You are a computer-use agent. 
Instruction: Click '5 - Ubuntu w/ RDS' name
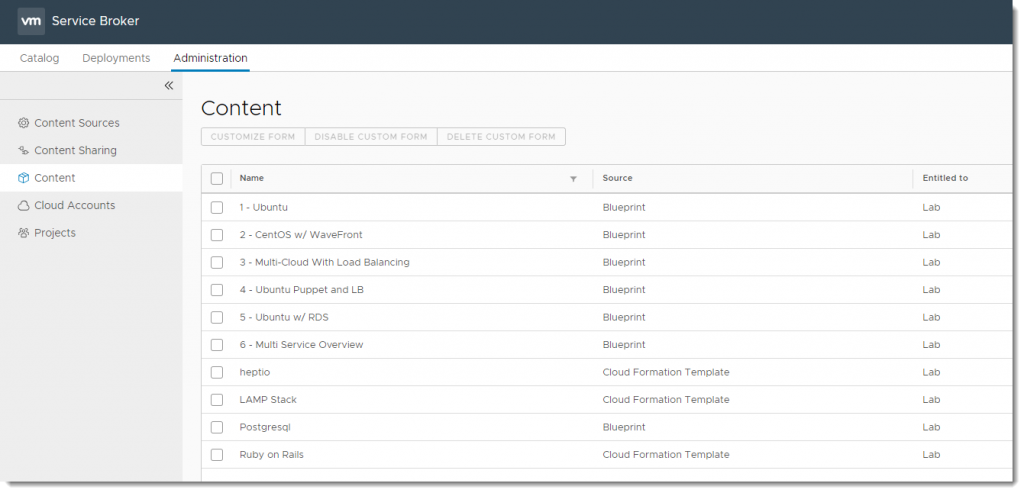(283, 317)
